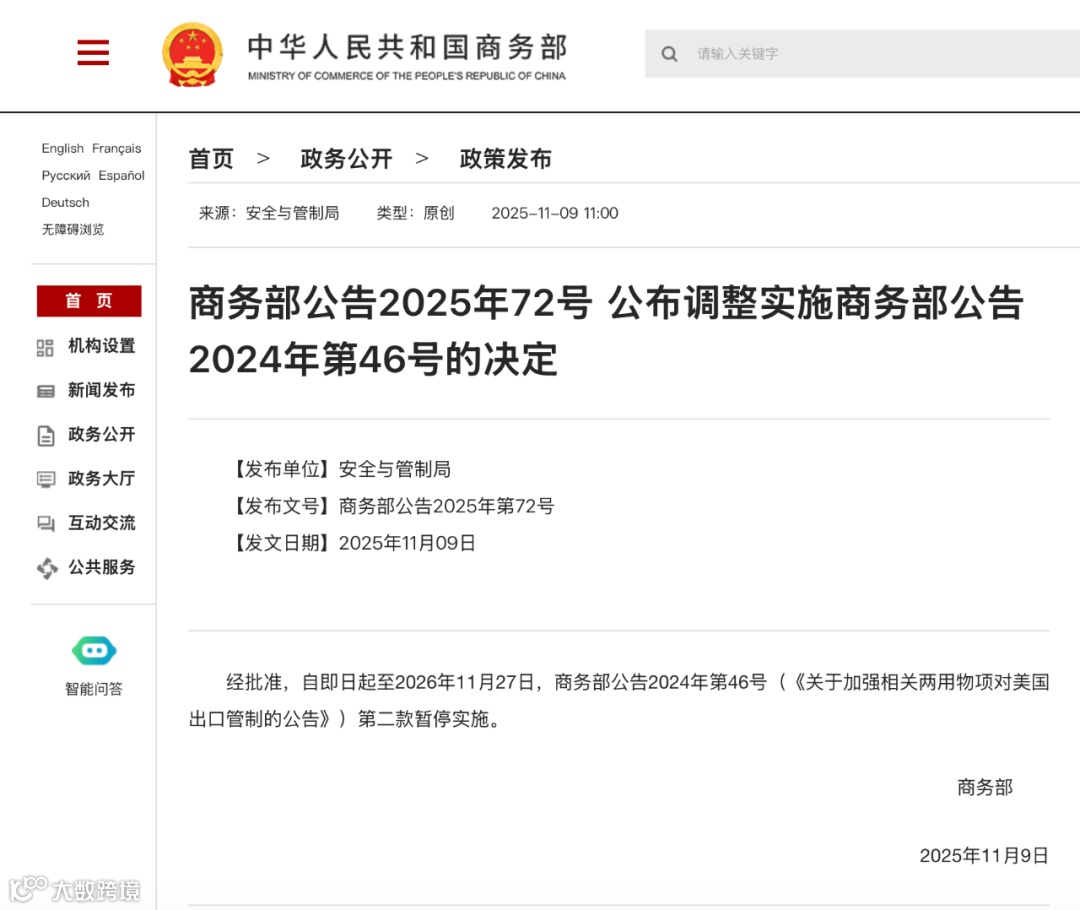The image size is (1080, 910).
Task: Click the national emblem ministry logo
Action: pos(192,53)
